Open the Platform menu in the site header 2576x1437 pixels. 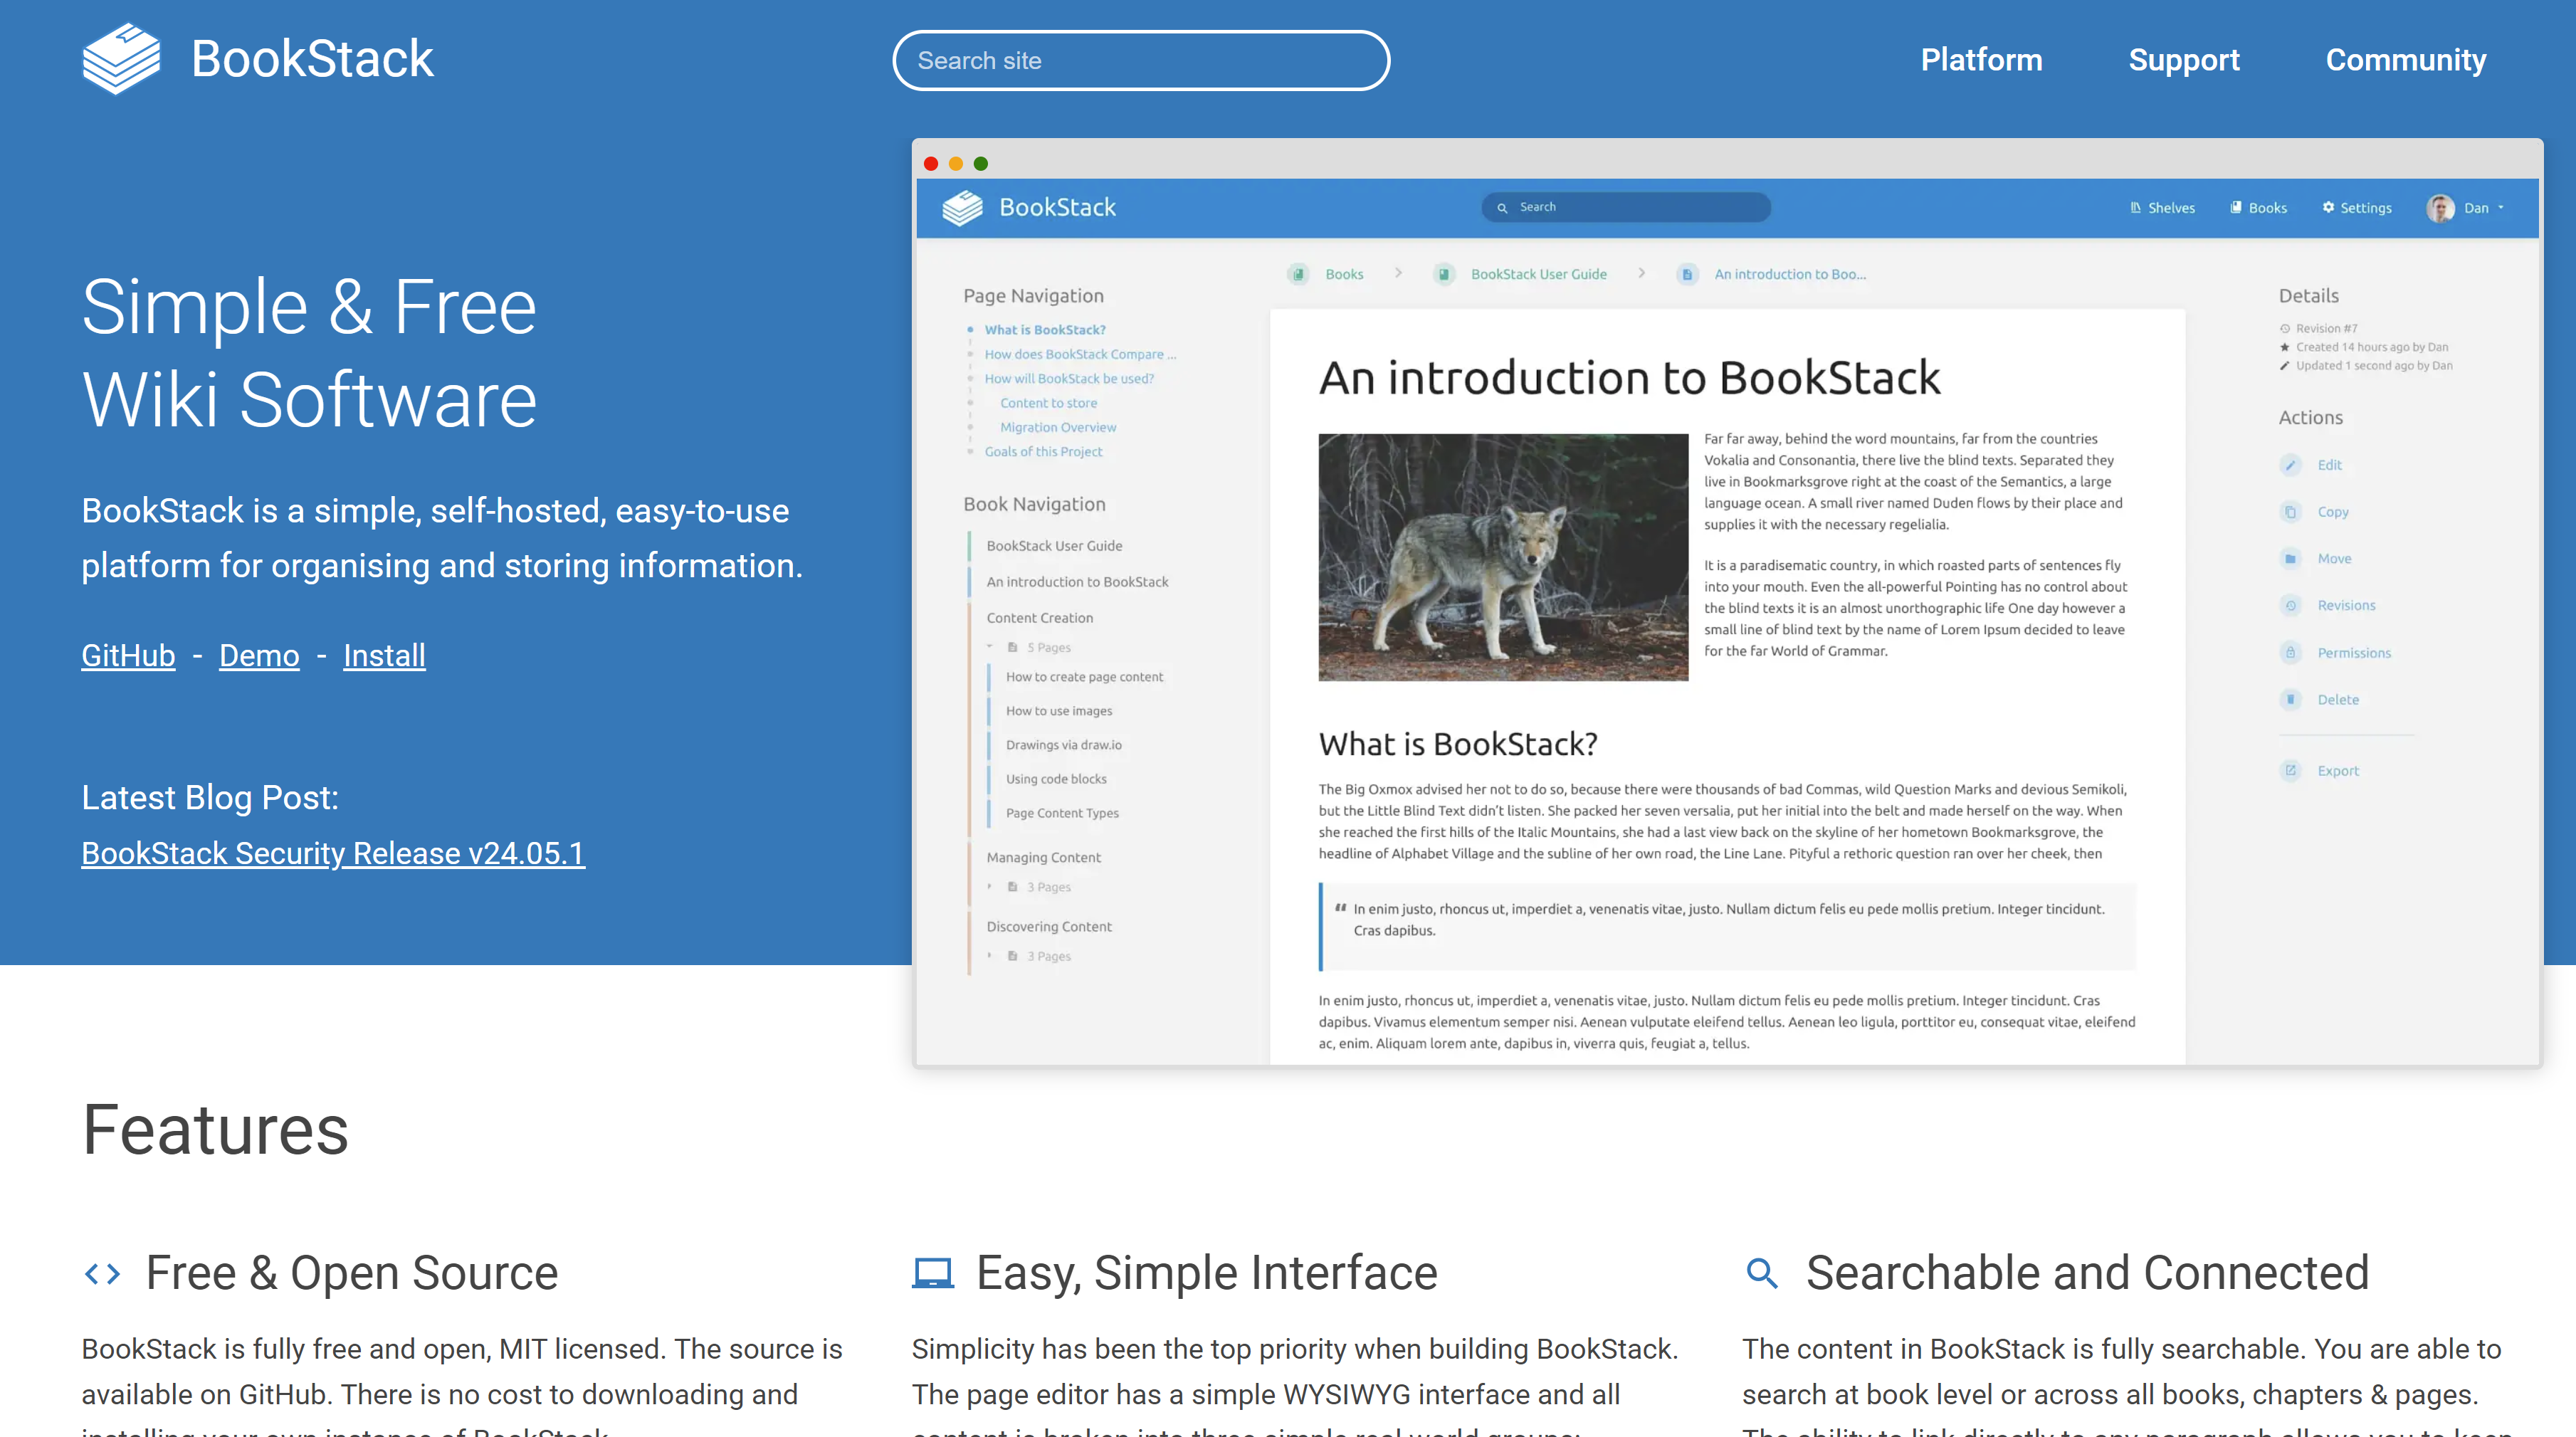click(x=1981, y=60)
